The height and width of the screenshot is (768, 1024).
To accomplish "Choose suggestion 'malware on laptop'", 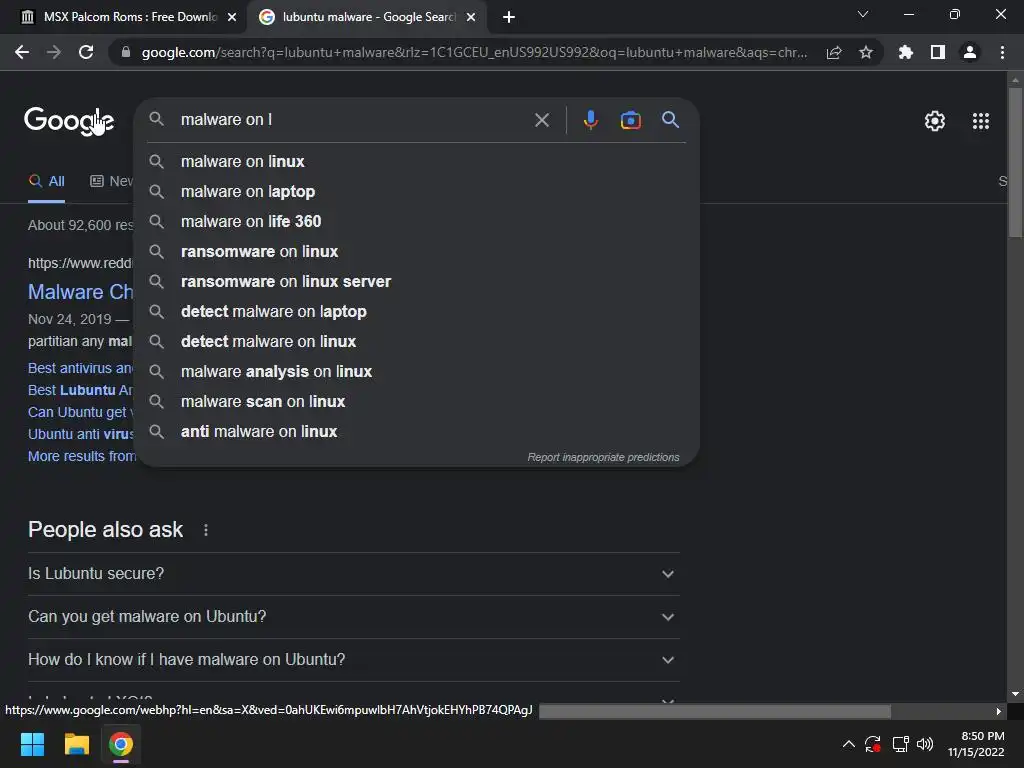I will pyautogui.click(x=417, y=191).
